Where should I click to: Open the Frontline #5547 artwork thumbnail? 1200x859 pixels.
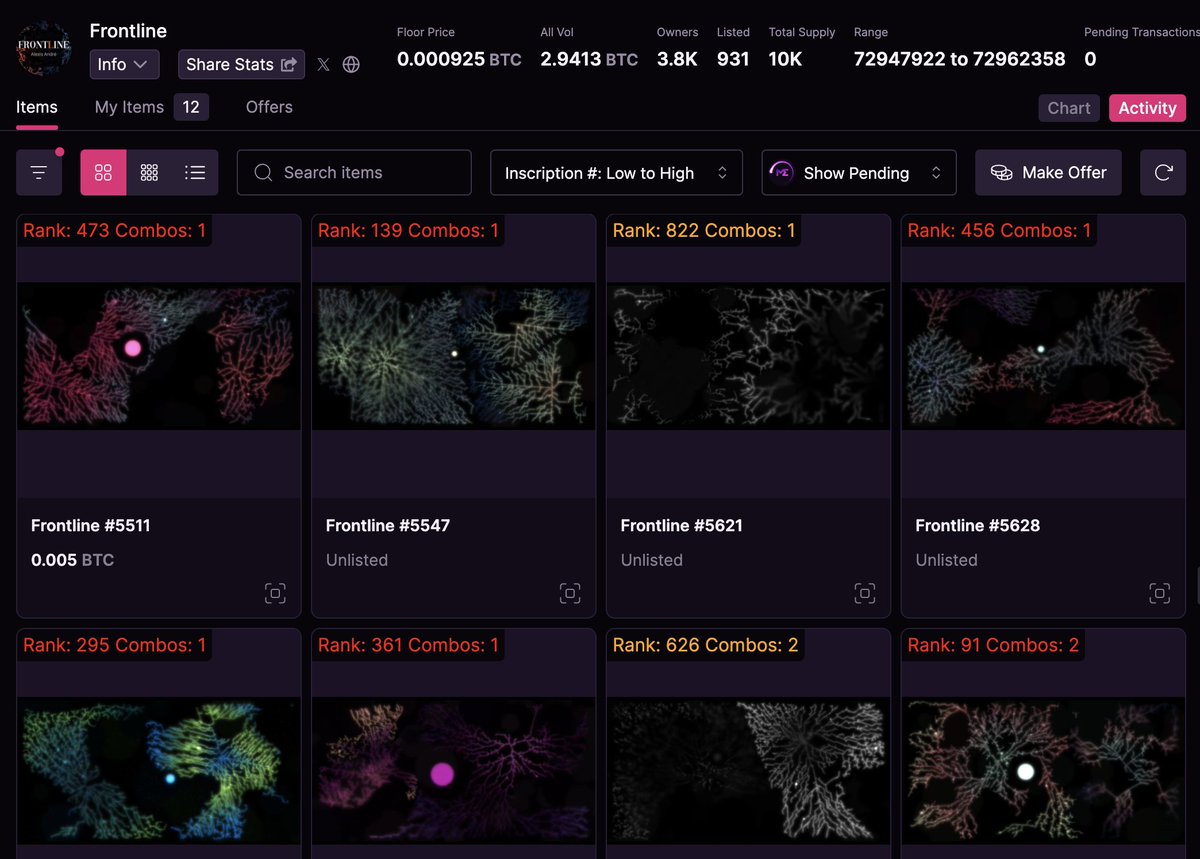click(x=454, y=356)
